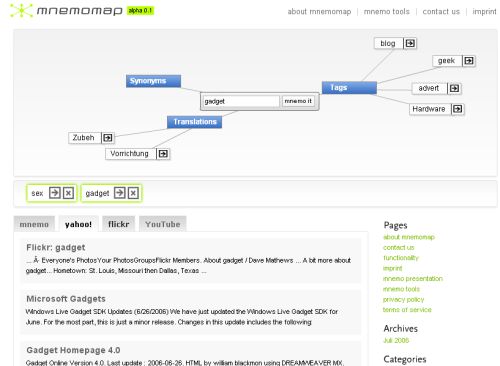Open the imprint top menu item
Viewport: 500px width, 366px height.
(484, 12)
